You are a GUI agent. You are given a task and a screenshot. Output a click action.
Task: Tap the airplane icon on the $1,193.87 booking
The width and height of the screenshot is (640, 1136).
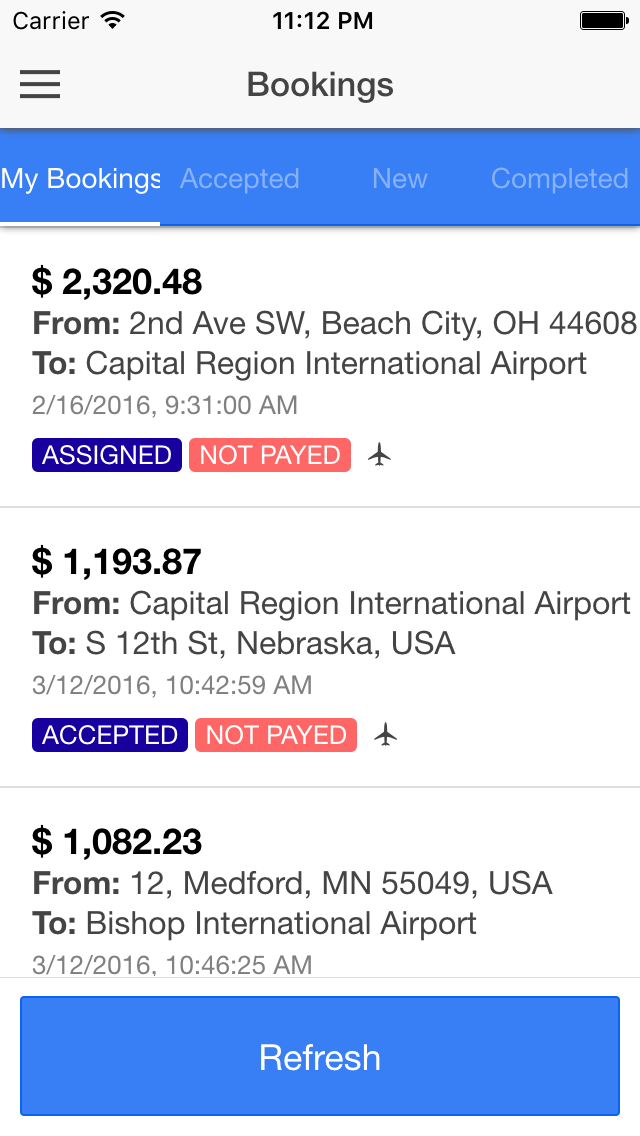pos(385,735)
